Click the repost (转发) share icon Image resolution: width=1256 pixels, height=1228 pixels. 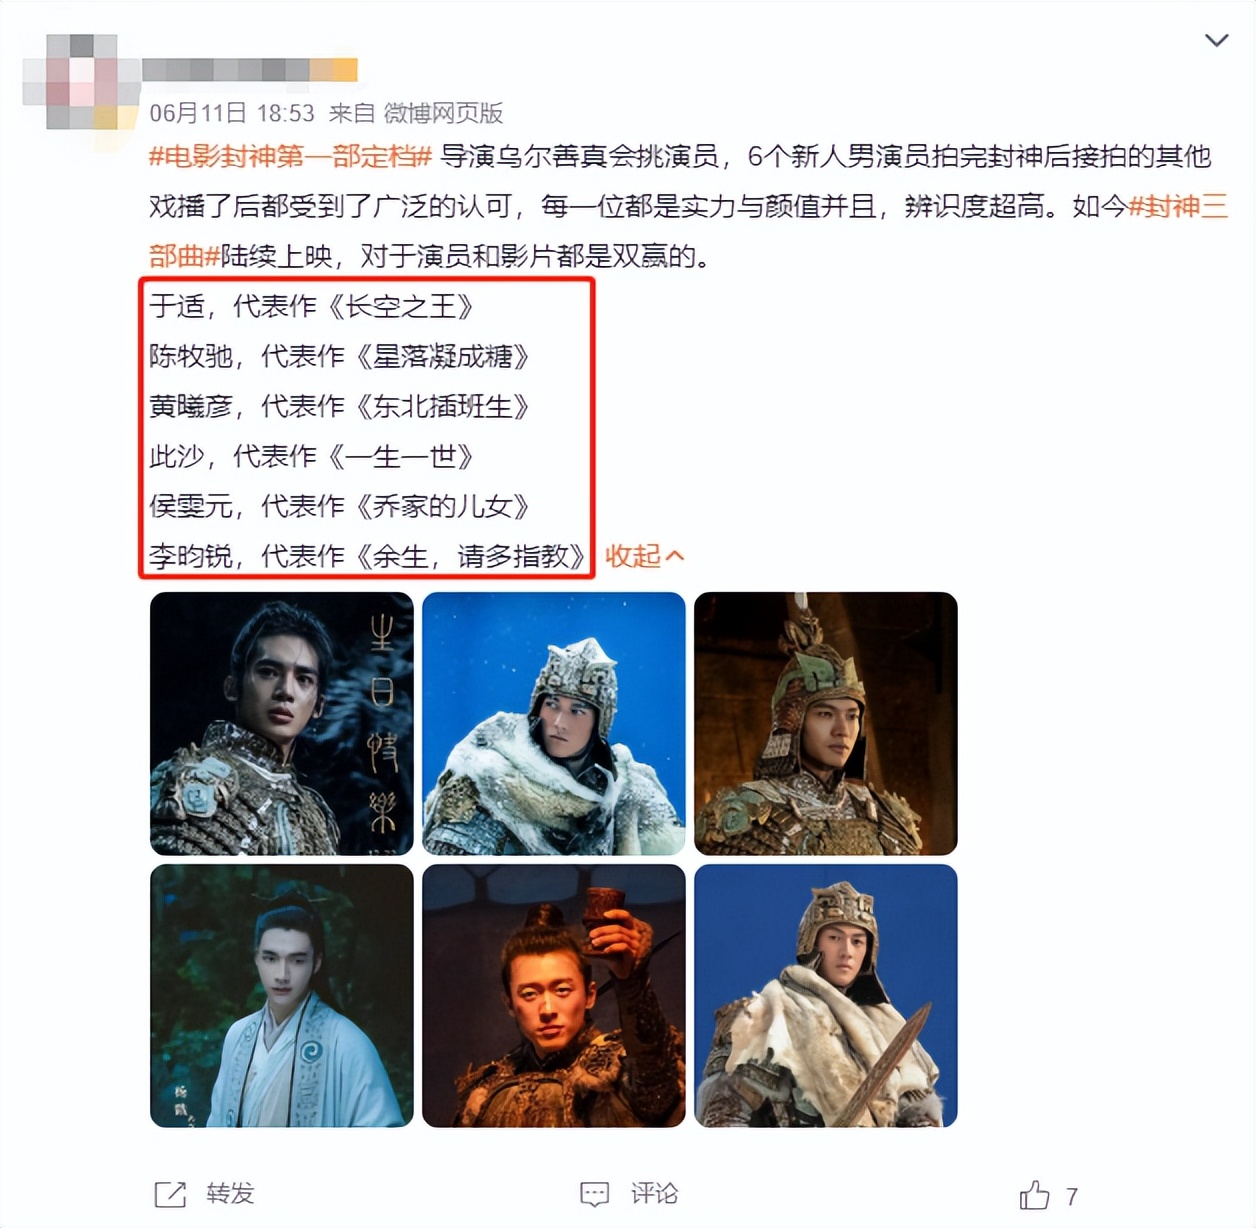tap(170, 1194)
